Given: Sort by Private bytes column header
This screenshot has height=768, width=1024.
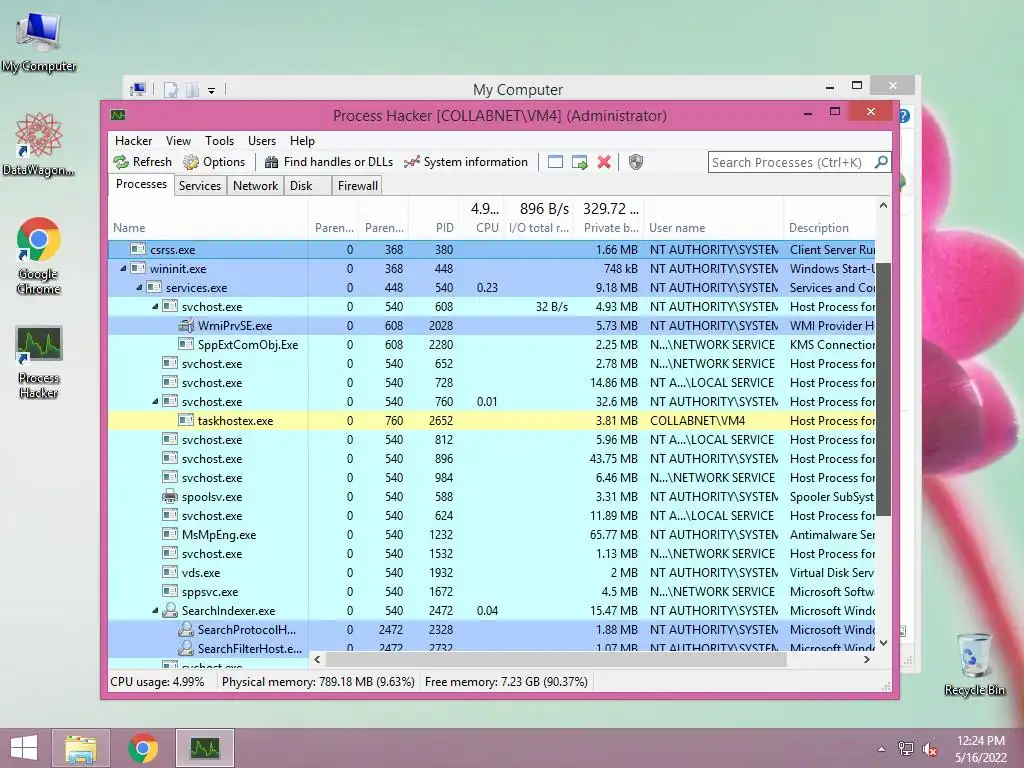Looking at the screenshot, I should pos(609,228).
